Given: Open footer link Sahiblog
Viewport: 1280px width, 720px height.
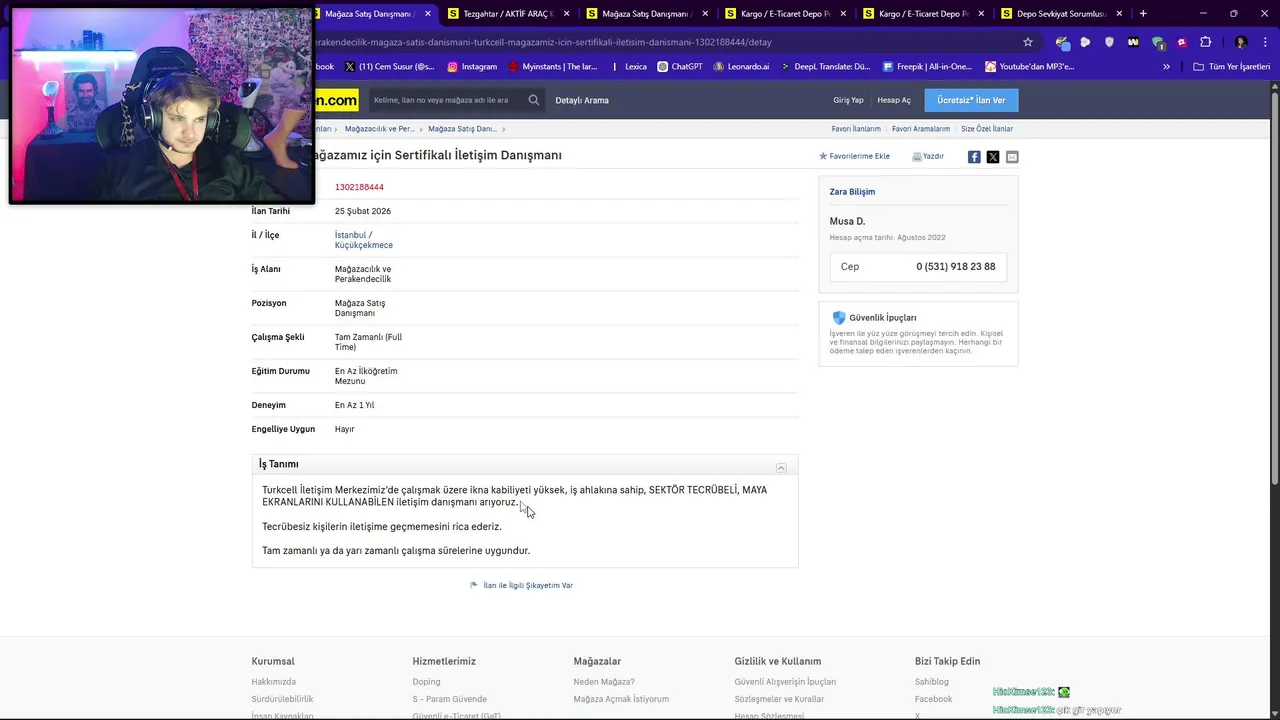Looking at the screenshot, I should pyautogui.click(x=931, y=682).
